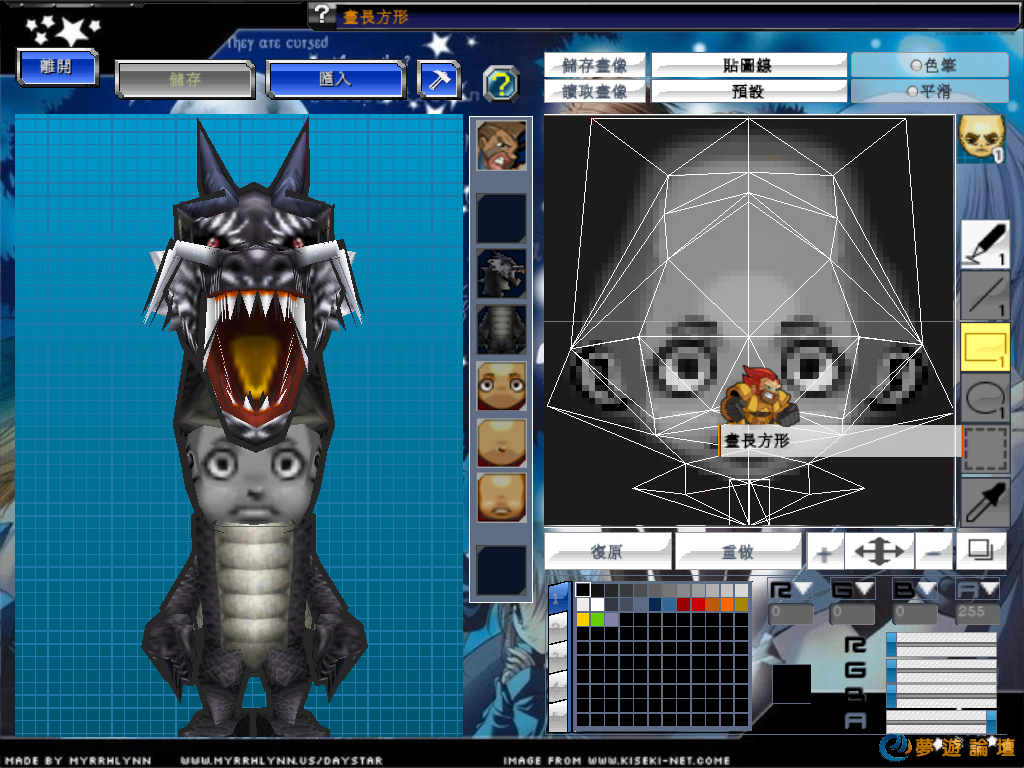The height and width of the screenshot is (768, 1024).
Task: Click the hammer tool button
Action: [x=438, y=80]
